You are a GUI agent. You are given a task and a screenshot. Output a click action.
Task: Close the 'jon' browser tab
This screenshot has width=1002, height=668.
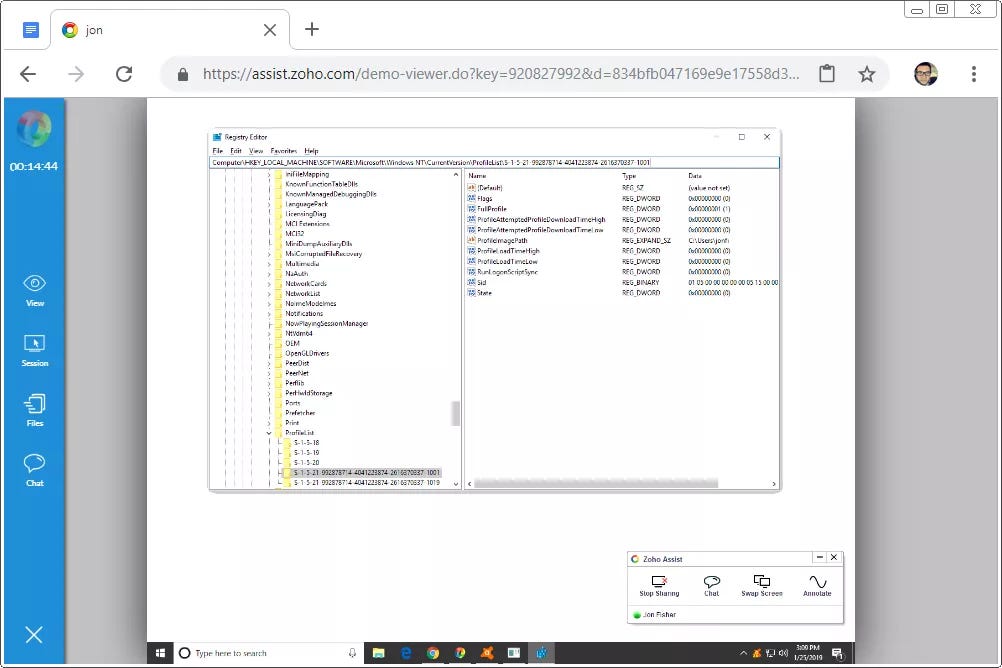tap(270, 30)
